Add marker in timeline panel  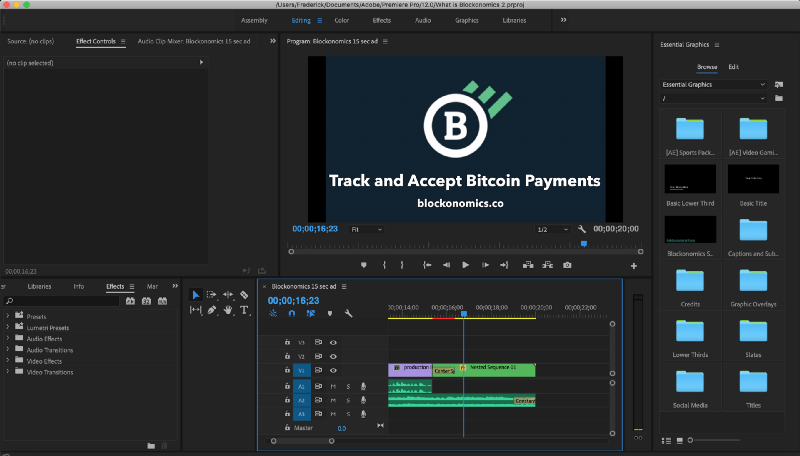coord(330,313)
